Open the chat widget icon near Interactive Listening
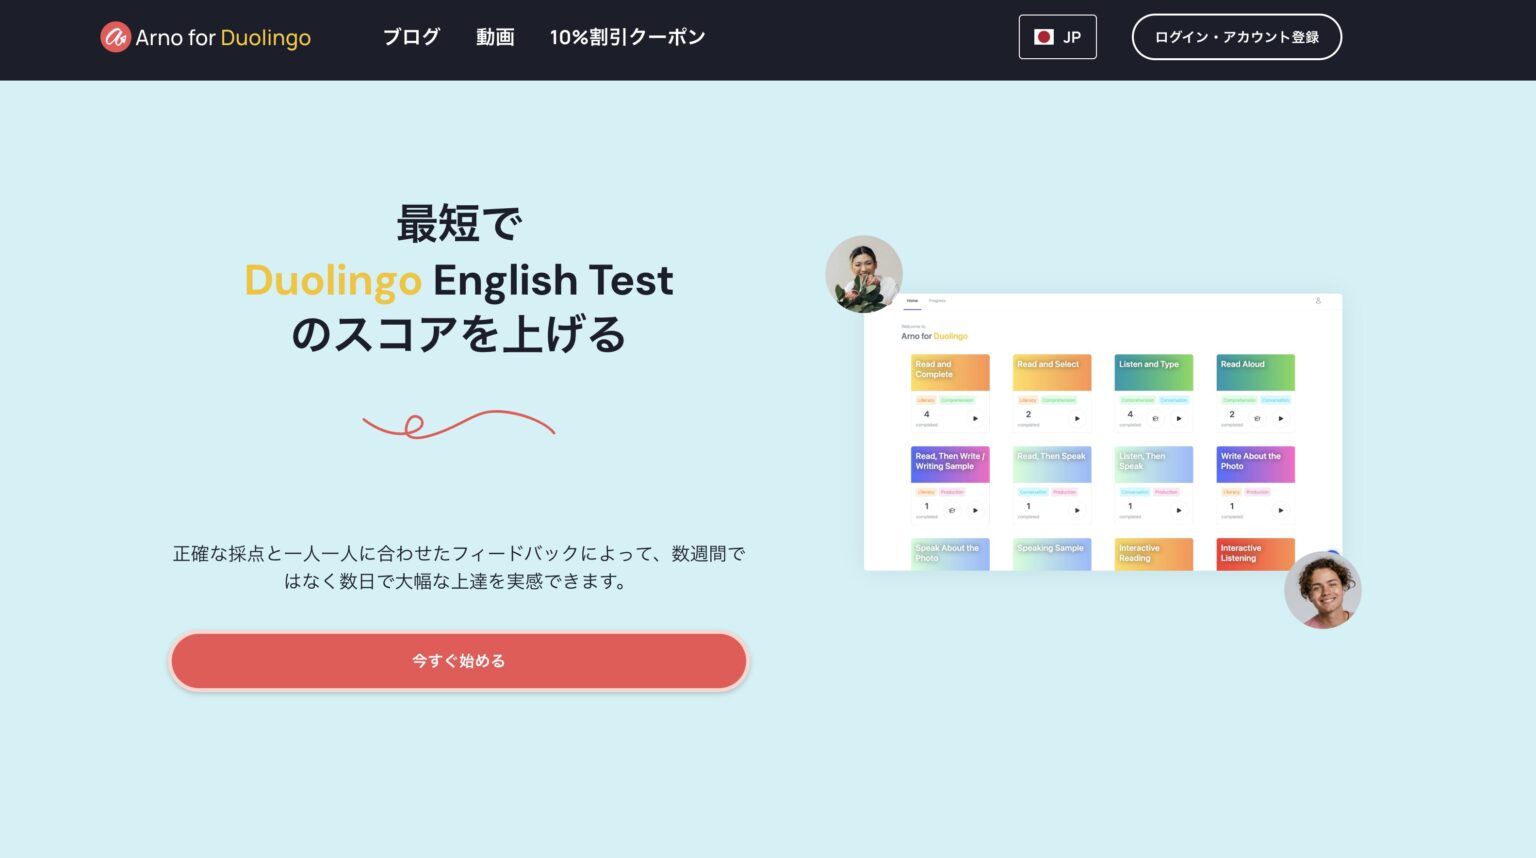Image resolution: width=1536 pixels, height=858 pixels. point(1334,554)
